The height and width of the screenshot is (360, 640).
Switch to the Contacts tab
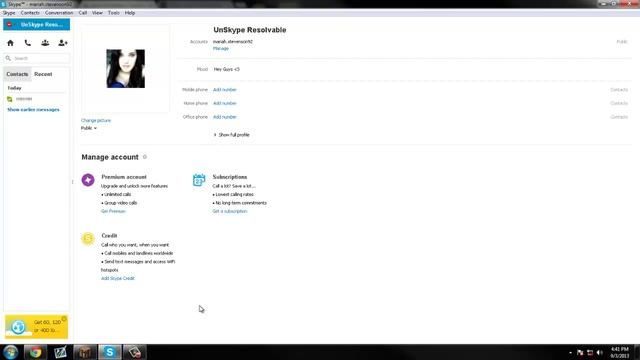[x=17, y=74]
